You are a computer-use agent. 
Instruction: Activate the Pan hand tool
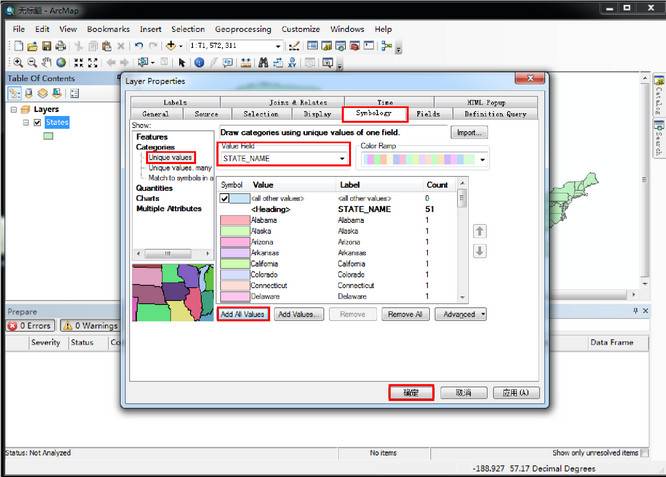coord(46,63)
